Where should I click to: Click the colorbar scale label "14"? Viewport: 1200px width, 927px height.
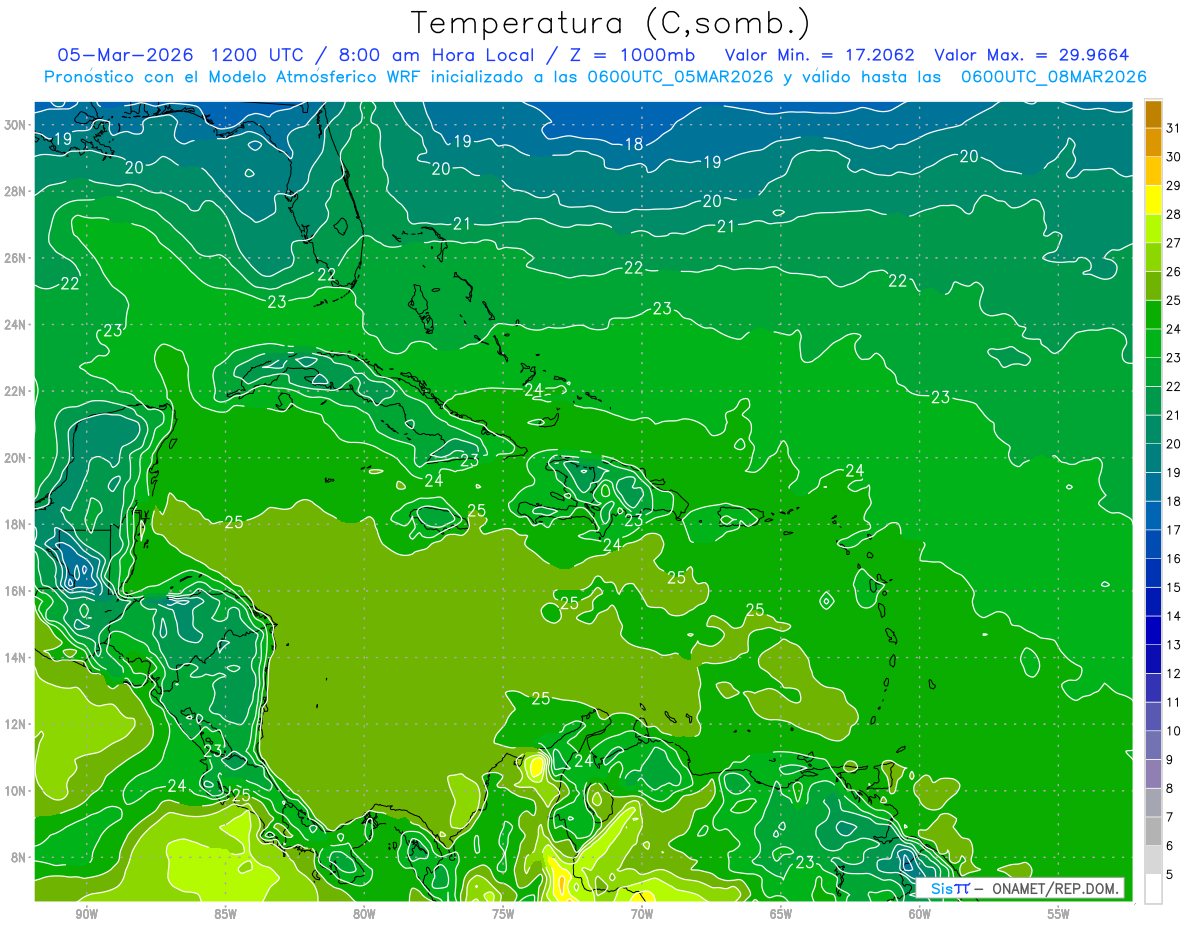click(1174, 616)
